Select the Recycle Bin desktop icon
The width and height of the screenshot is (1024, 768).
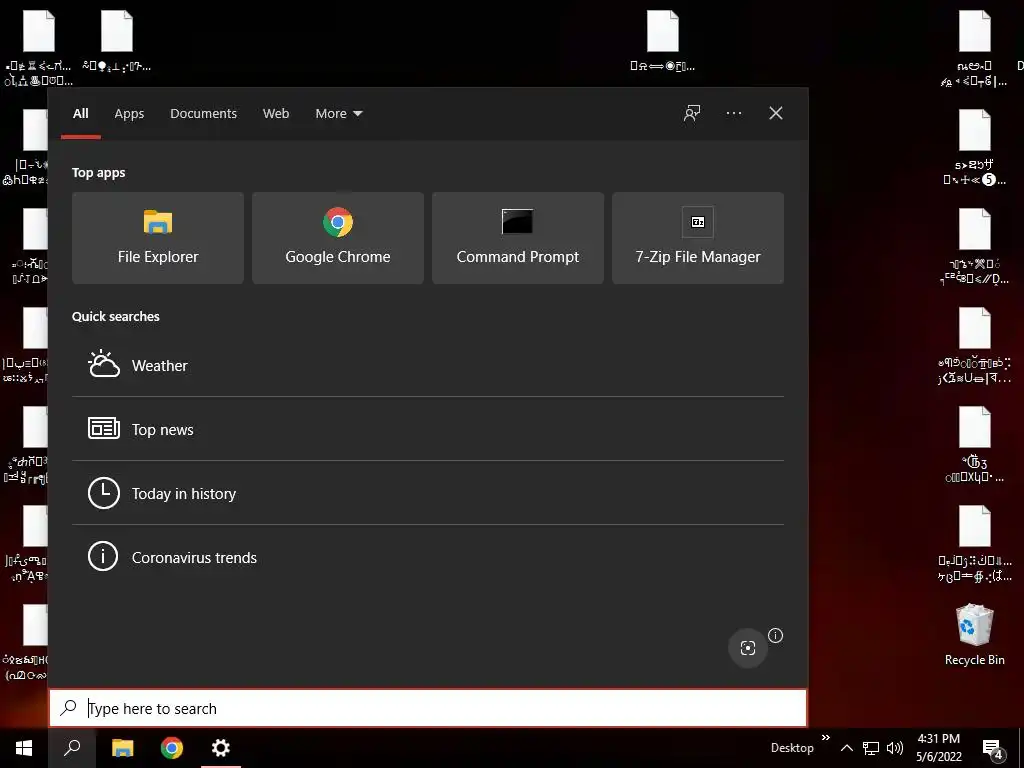[x=974, y=635]
